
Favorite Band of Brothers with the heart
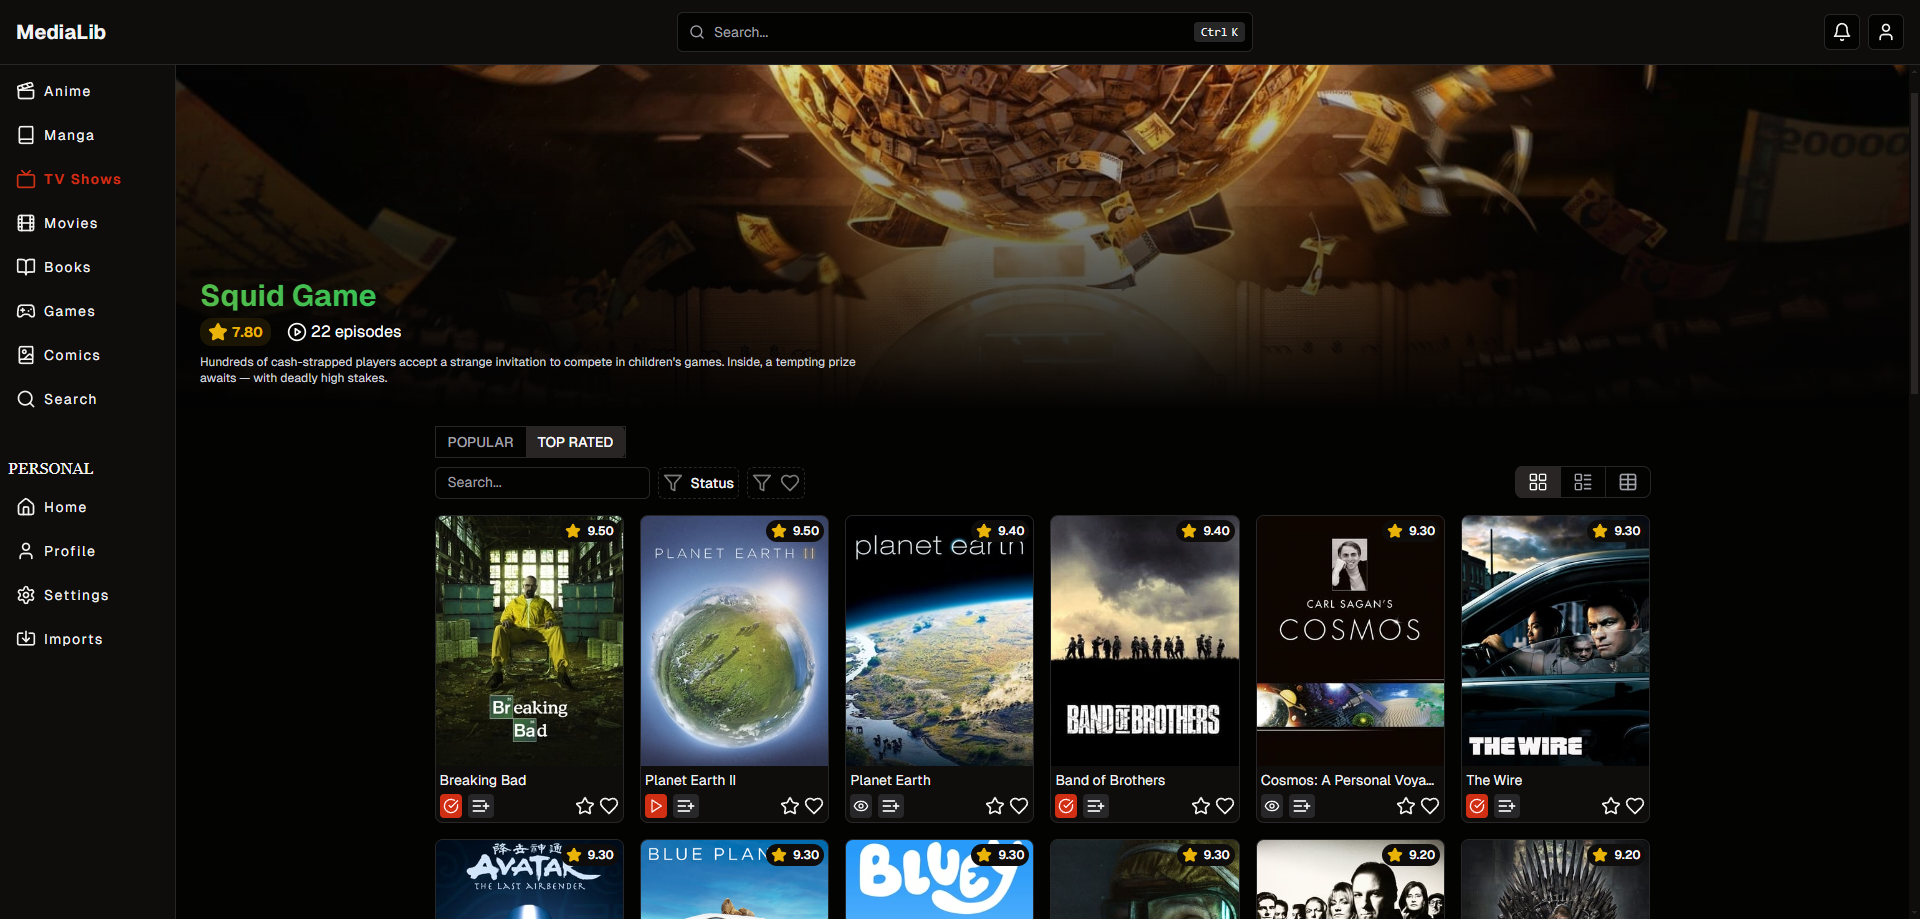point(1225,806)
